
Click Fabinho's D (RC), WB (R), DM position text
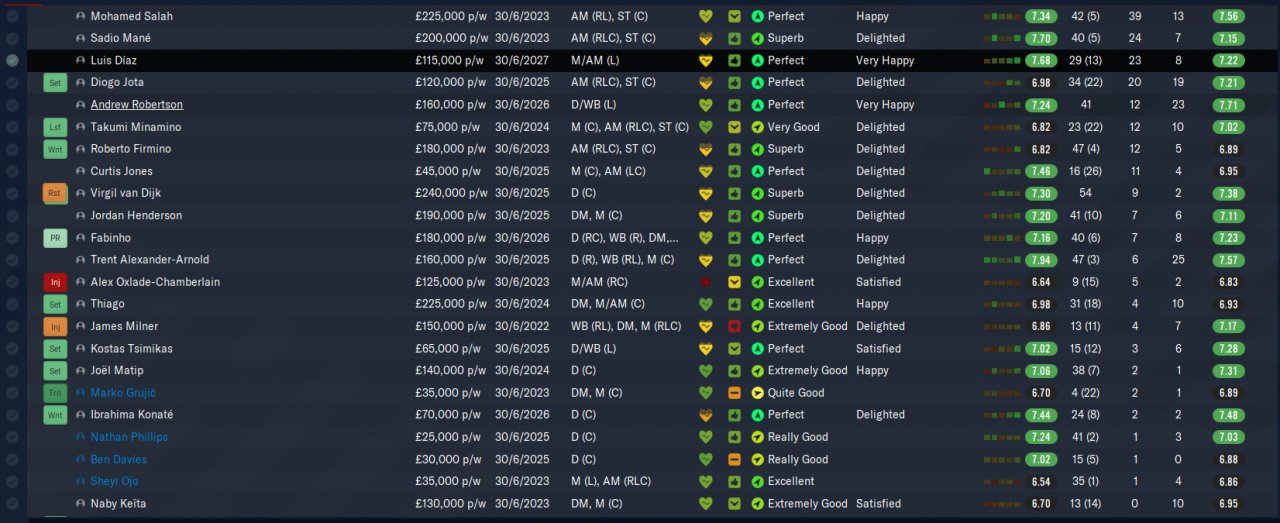click(625, 238)
